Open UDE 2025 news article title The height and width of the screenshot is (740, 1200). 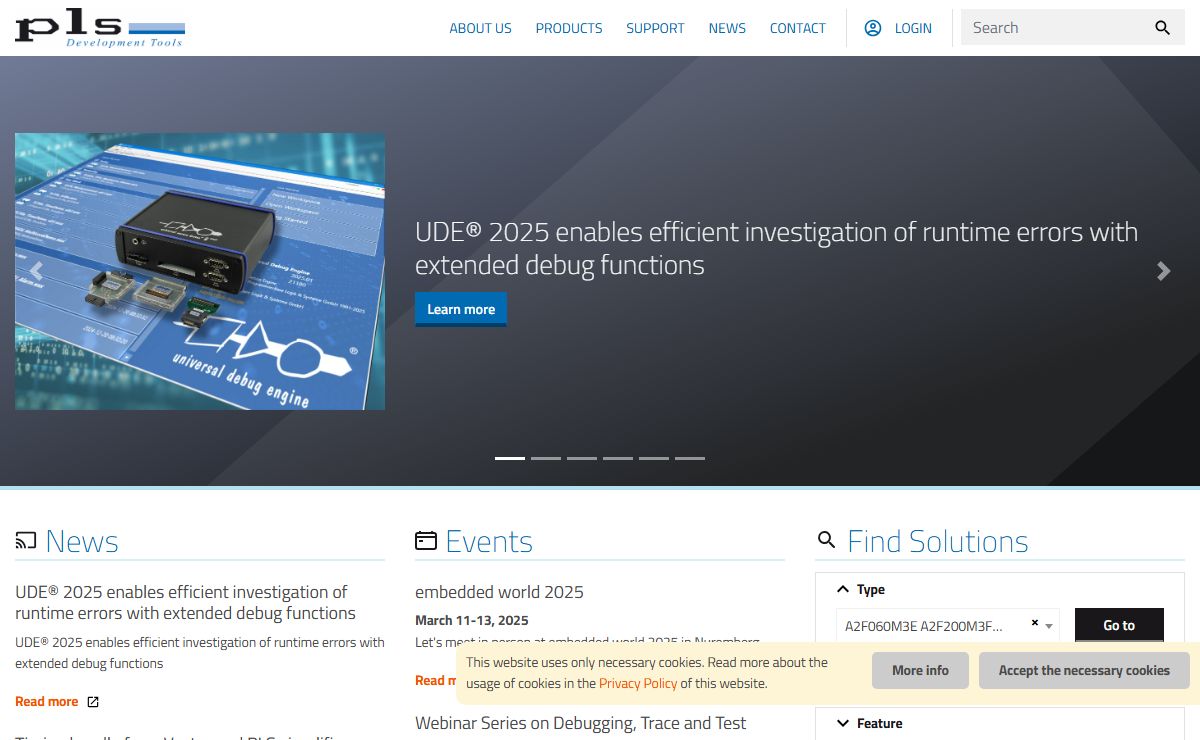tap(186, 602)
